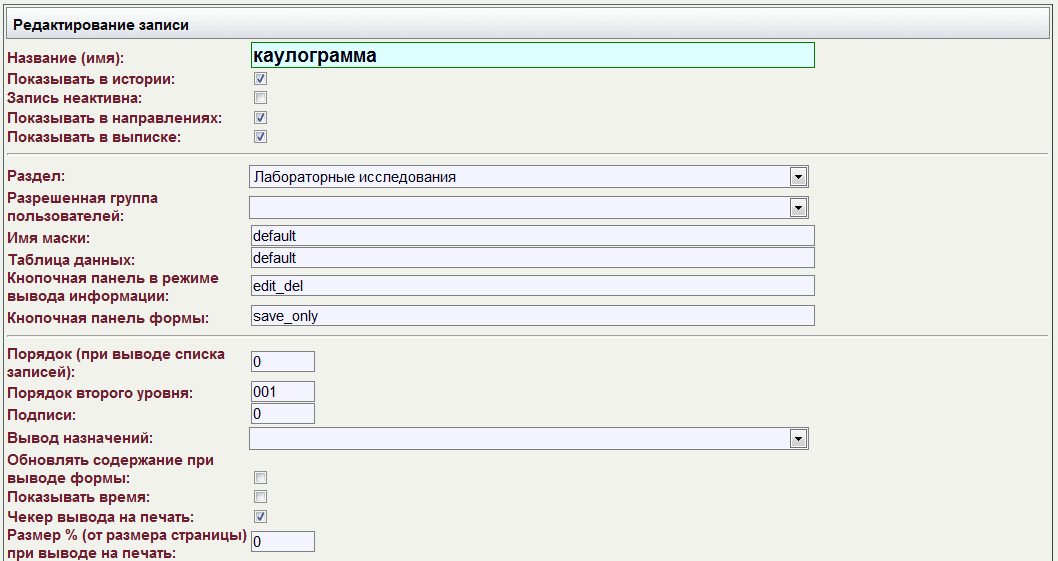
Task: Enable the 'Запись неактивна' checkbox
Action: [260, 98]
